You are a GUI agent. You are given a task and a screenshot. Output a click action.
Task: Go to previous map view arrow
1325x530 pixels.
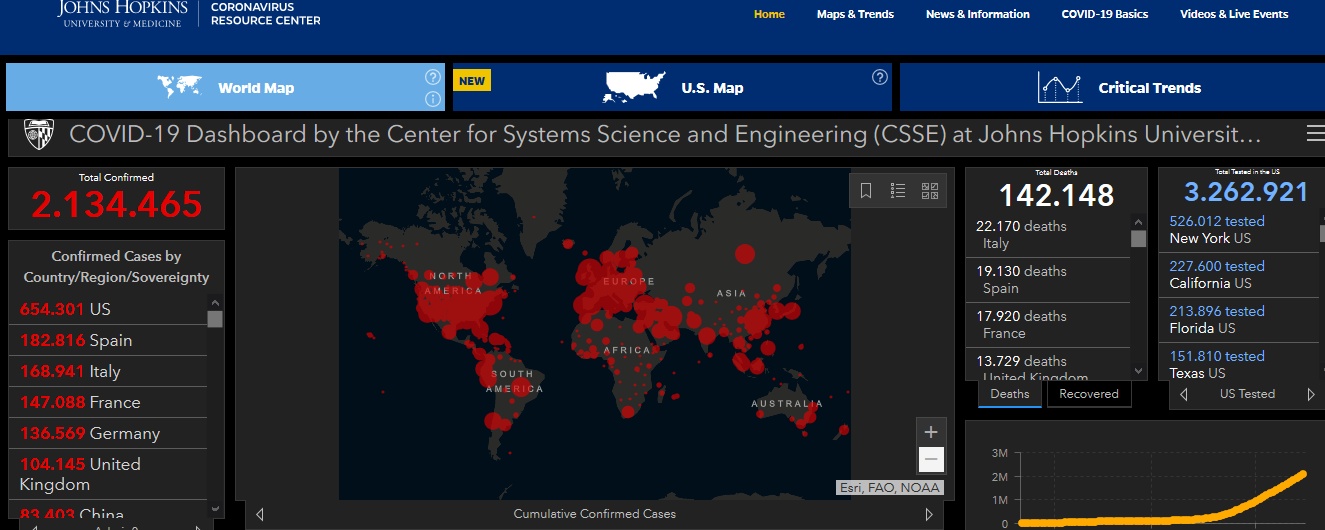(x=260, y=514)
